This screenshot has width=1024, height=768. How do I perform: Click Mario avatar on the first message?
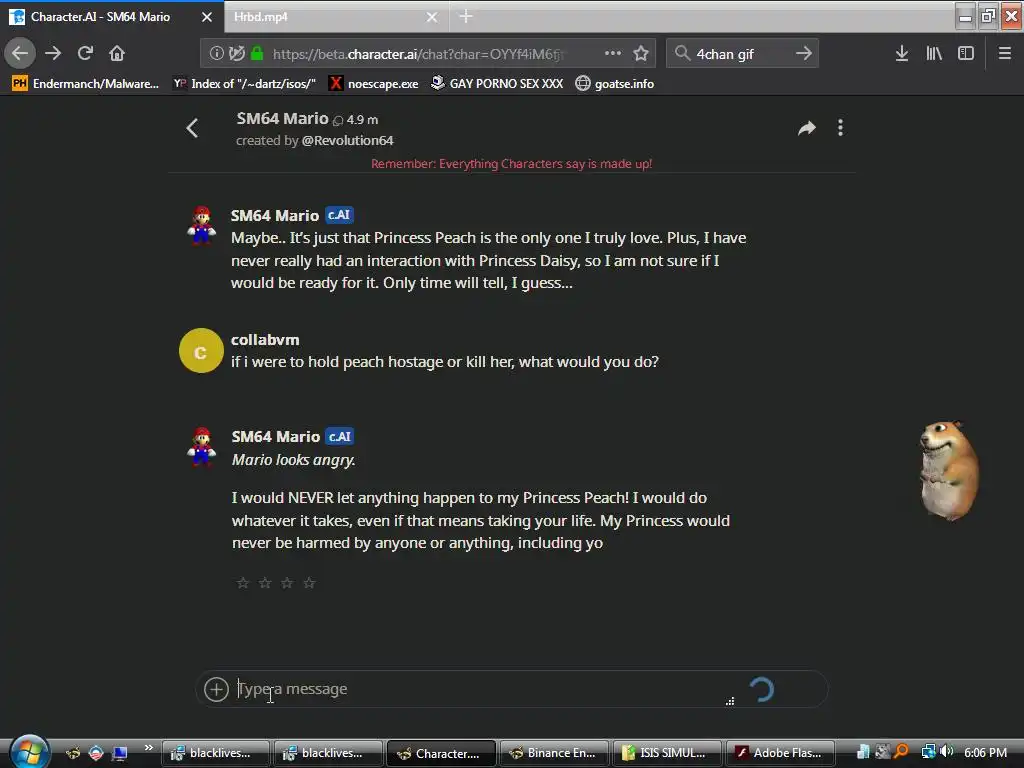(201, 225)
